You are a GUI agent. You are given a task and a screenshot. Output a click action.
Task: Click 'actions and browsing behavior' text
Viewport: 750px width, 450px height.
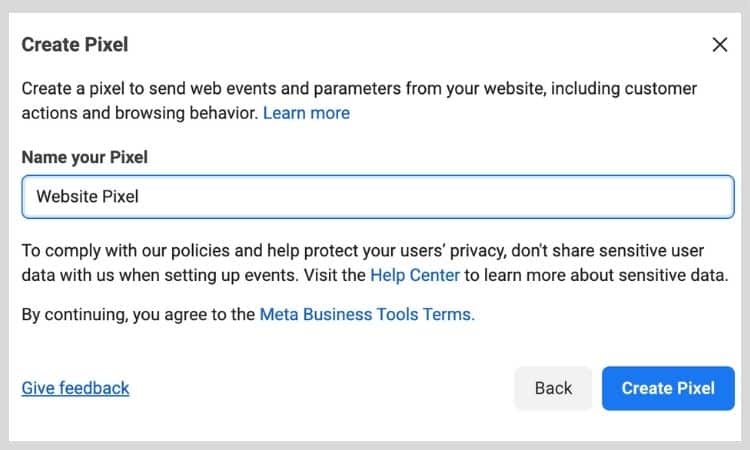click(141, 113)
